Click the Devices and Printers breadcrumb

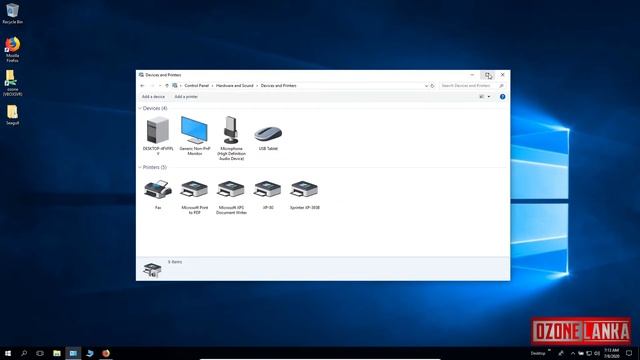tap(278, 86)
